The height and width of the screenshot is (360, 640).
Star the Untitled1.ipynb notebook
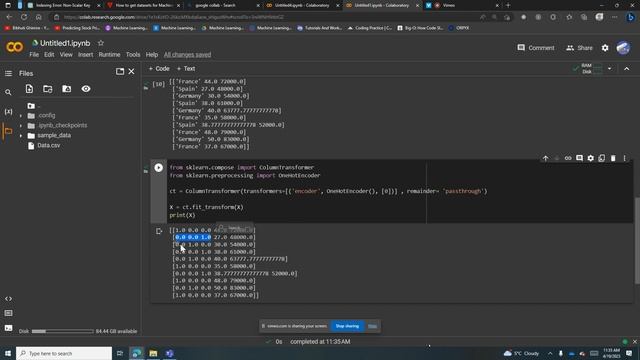(x=101, y=43)
